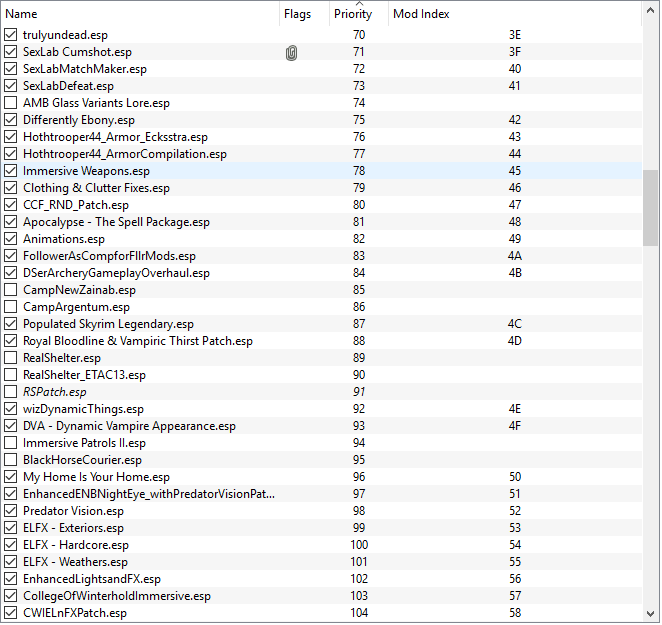Select My Home Is Your Home.esp
The width and height of the screenshot is (662, 625).
(96, 477)
